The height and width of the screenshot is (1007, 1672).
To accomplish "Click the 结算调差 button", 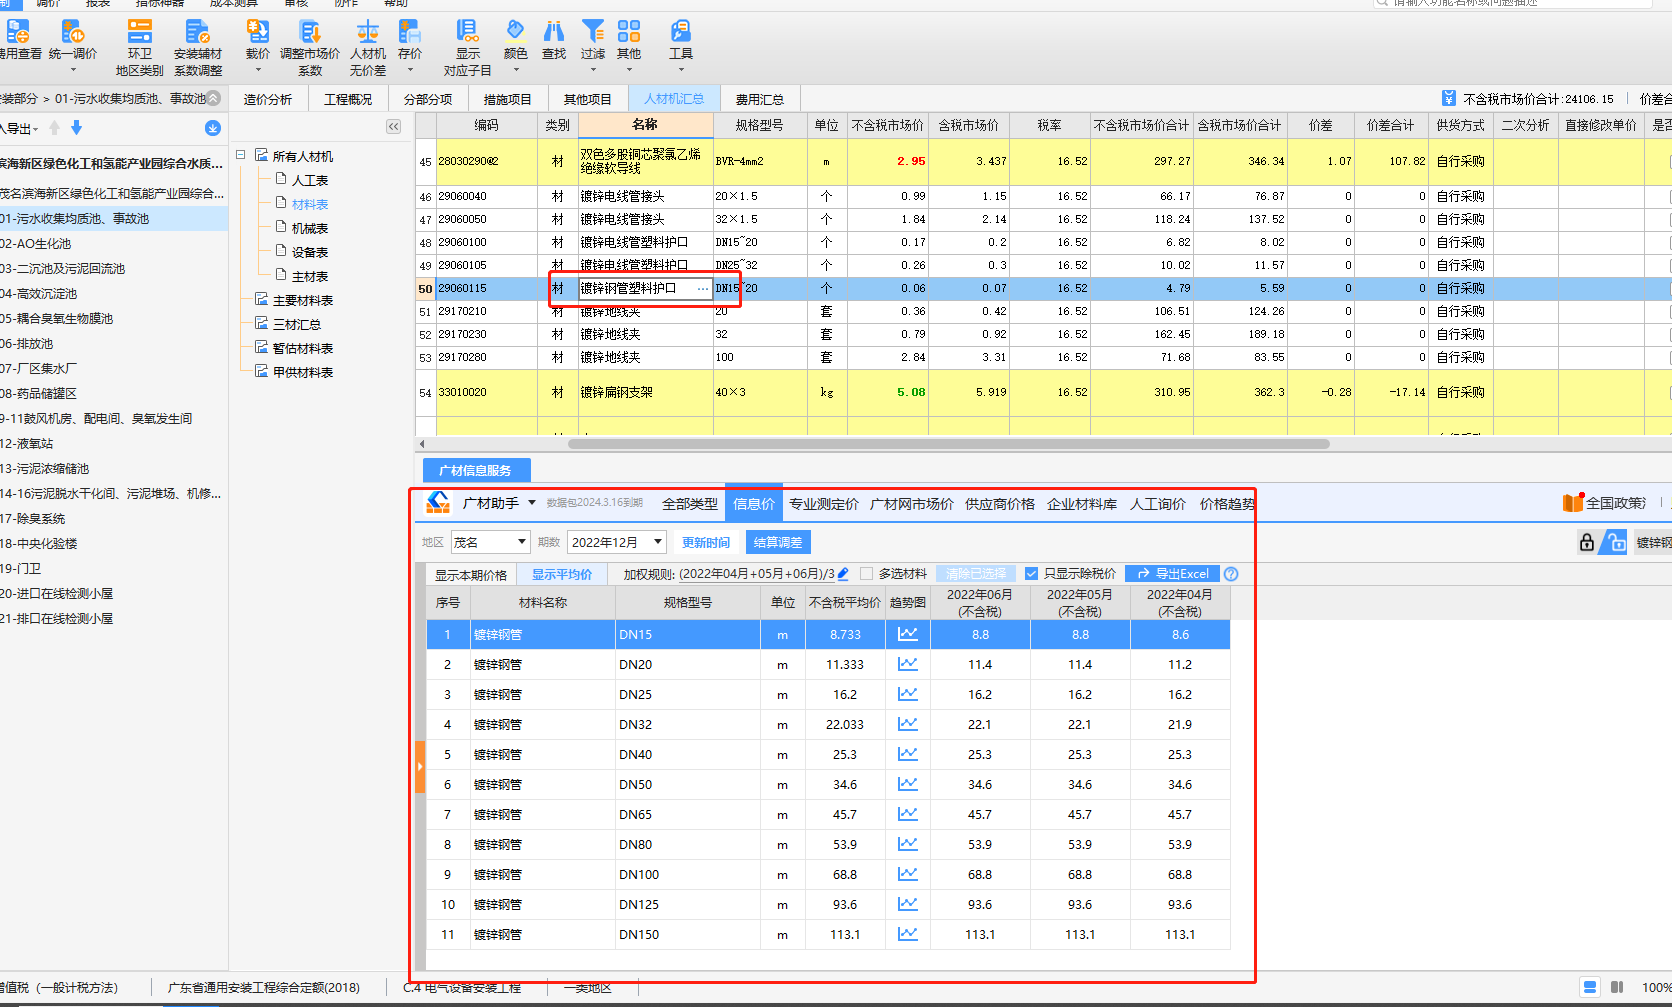I will [x=778, y=542].
